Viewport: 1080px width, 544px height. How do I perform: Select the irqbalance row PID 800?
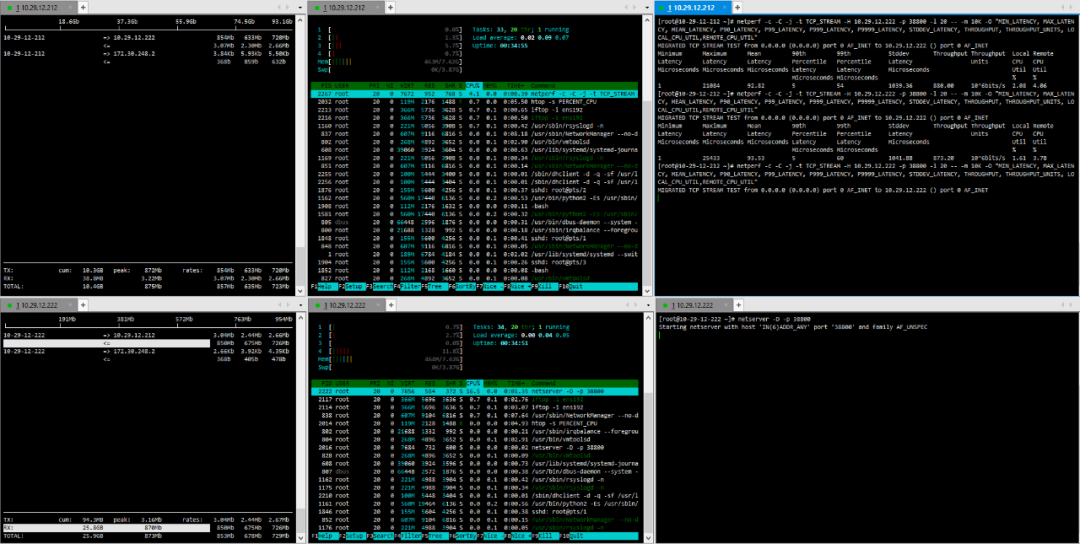tap(475, 229)
